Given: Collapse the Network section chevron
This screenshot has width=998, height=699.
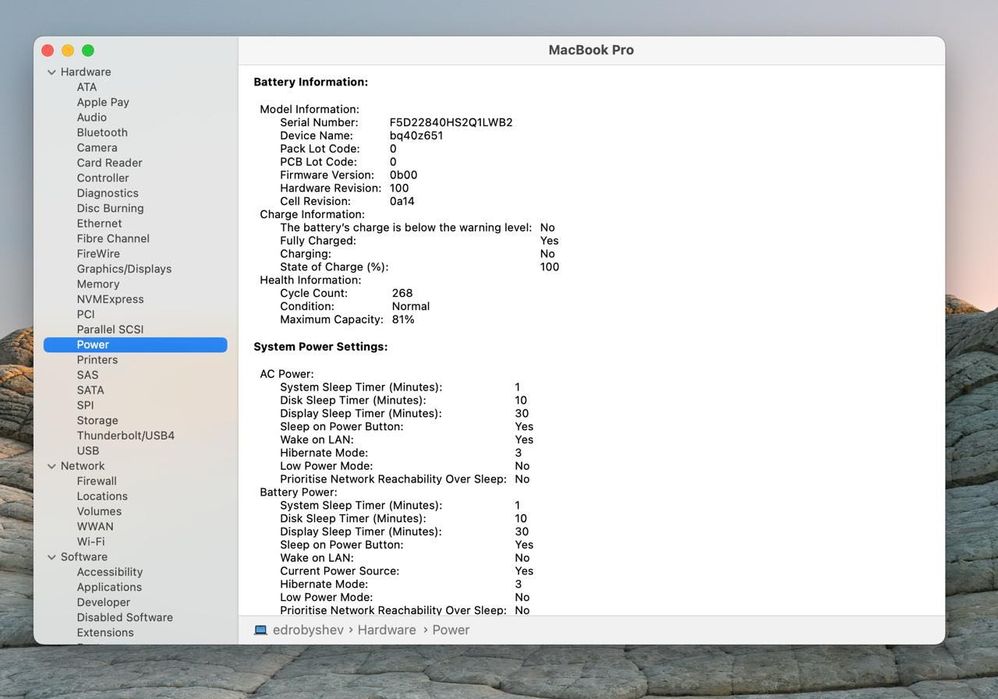Looking at the screenshot, I should [52, 467].
